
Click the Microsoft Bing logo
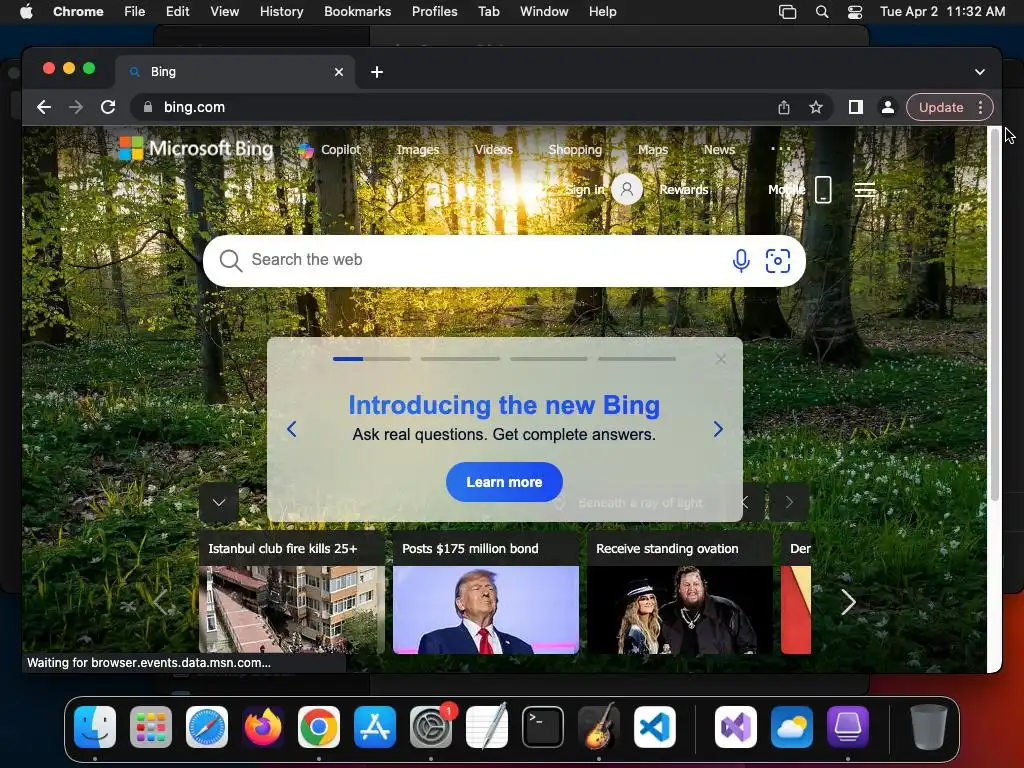tap(196, 149)
